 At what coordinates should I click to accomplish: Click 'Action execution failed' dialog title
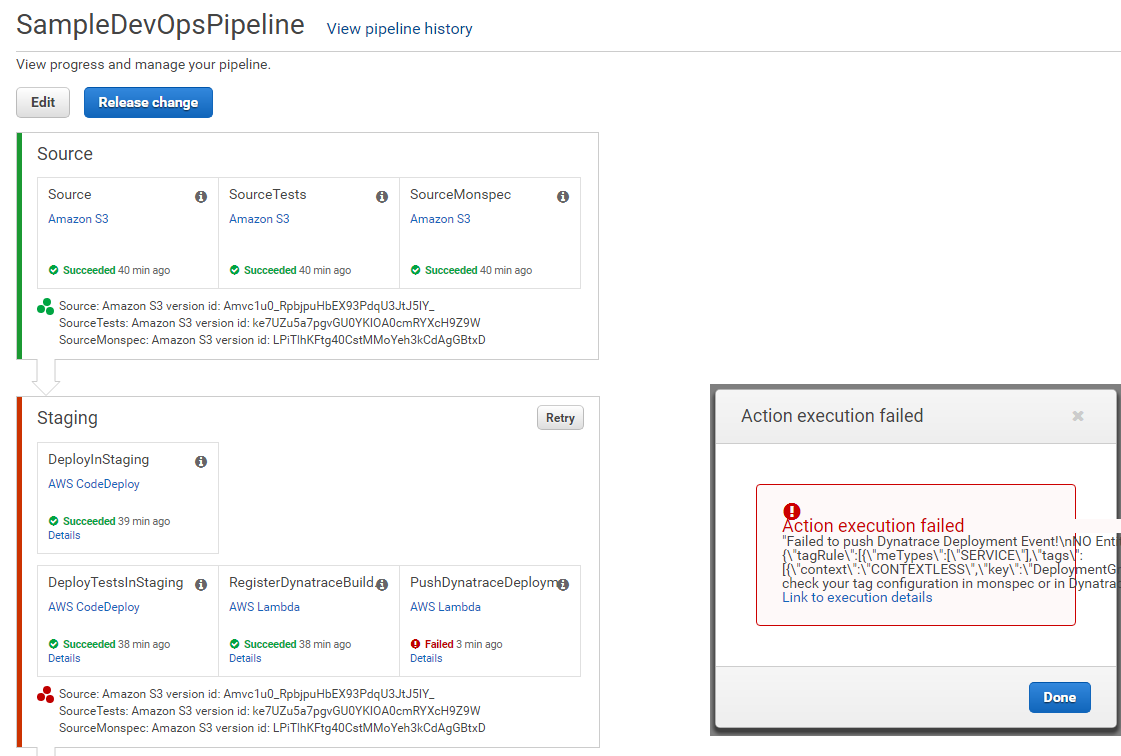pyautogui.click(x=832, y=416)
